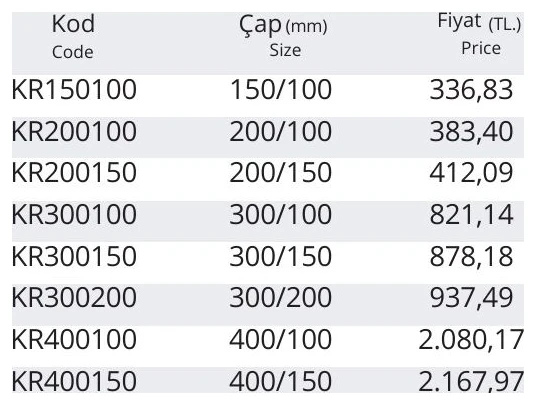Click the 300/200 size cell
Screen dimensions: 536x405
pos(281,298)
